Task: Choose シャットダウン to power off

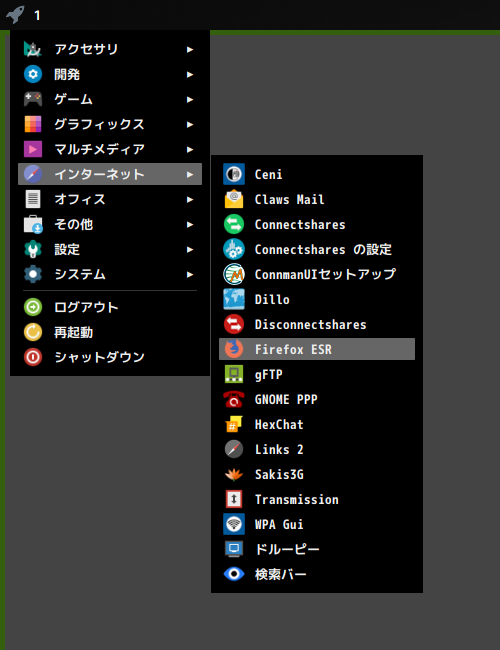Action: (x=110, y=357)
